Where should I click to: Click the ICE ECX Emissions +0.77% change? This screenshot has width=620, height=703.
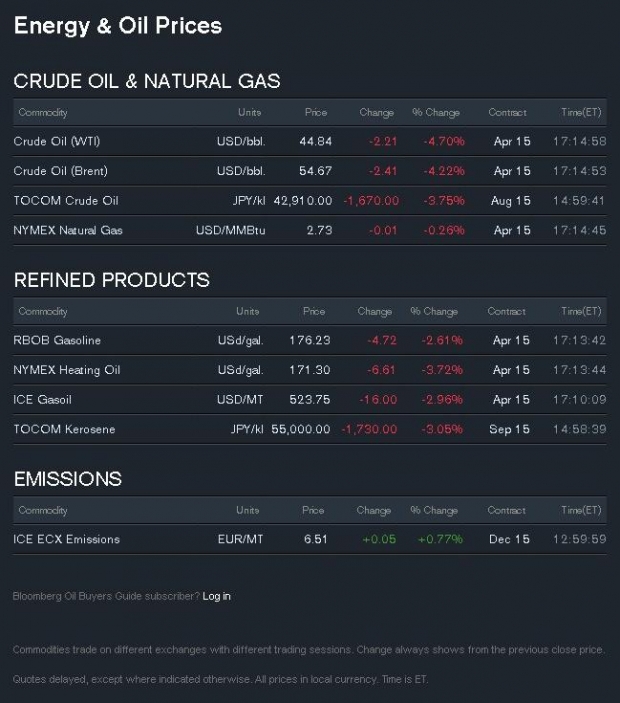(x=441, y=539)
